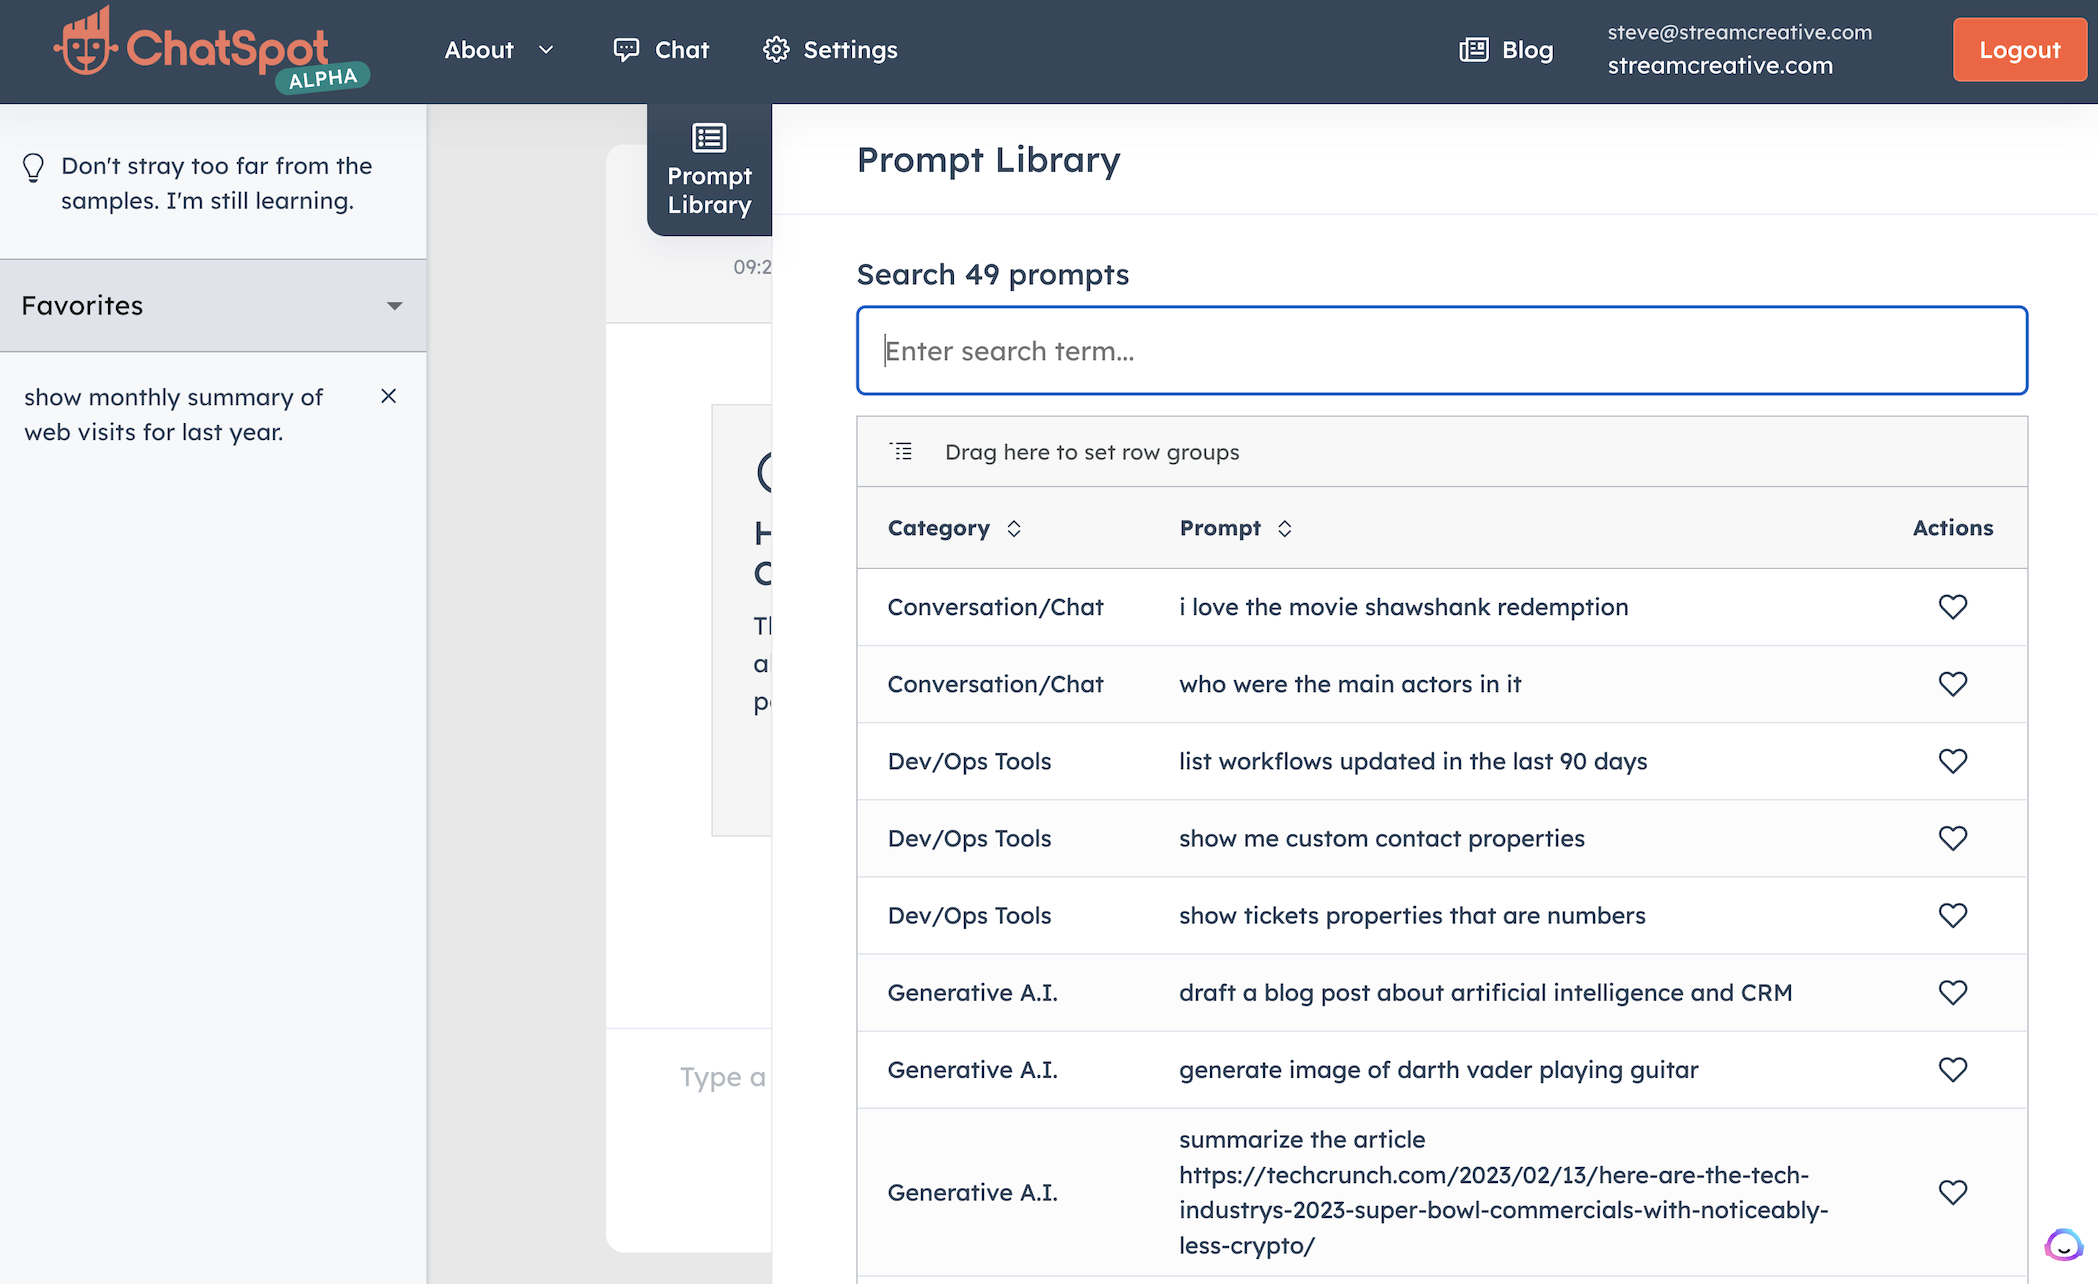Click the row groups drag icon
This screenshot has width=2098, height=1284.
click(901, 451)
